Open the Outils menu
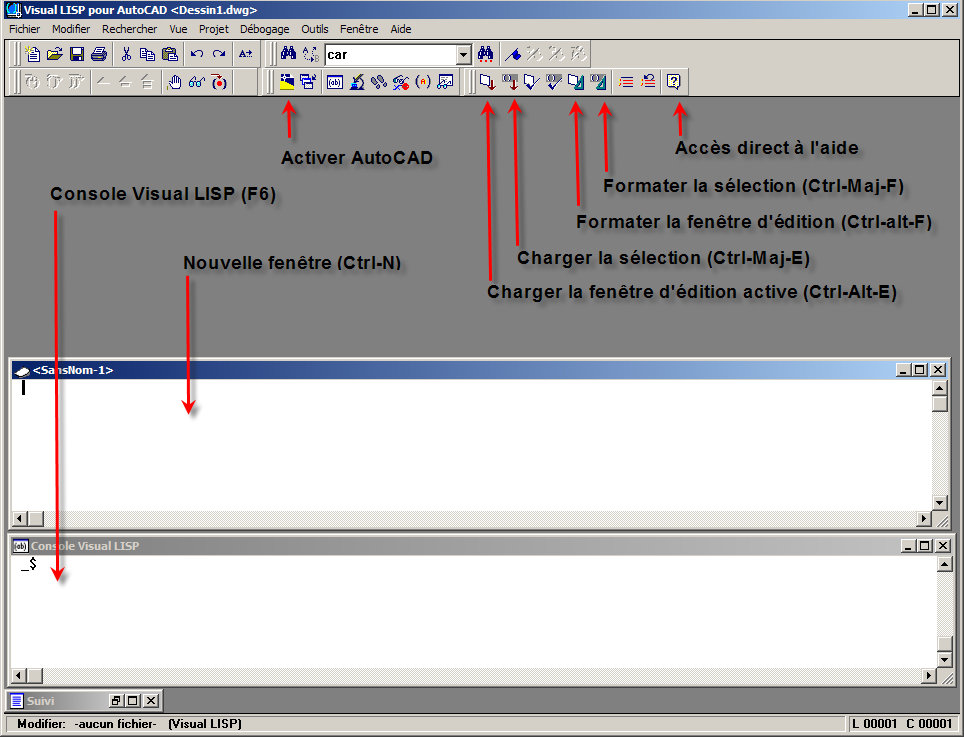Image resolution: width=964 pixels, height=737 pixels. click(x=314, y=29)
